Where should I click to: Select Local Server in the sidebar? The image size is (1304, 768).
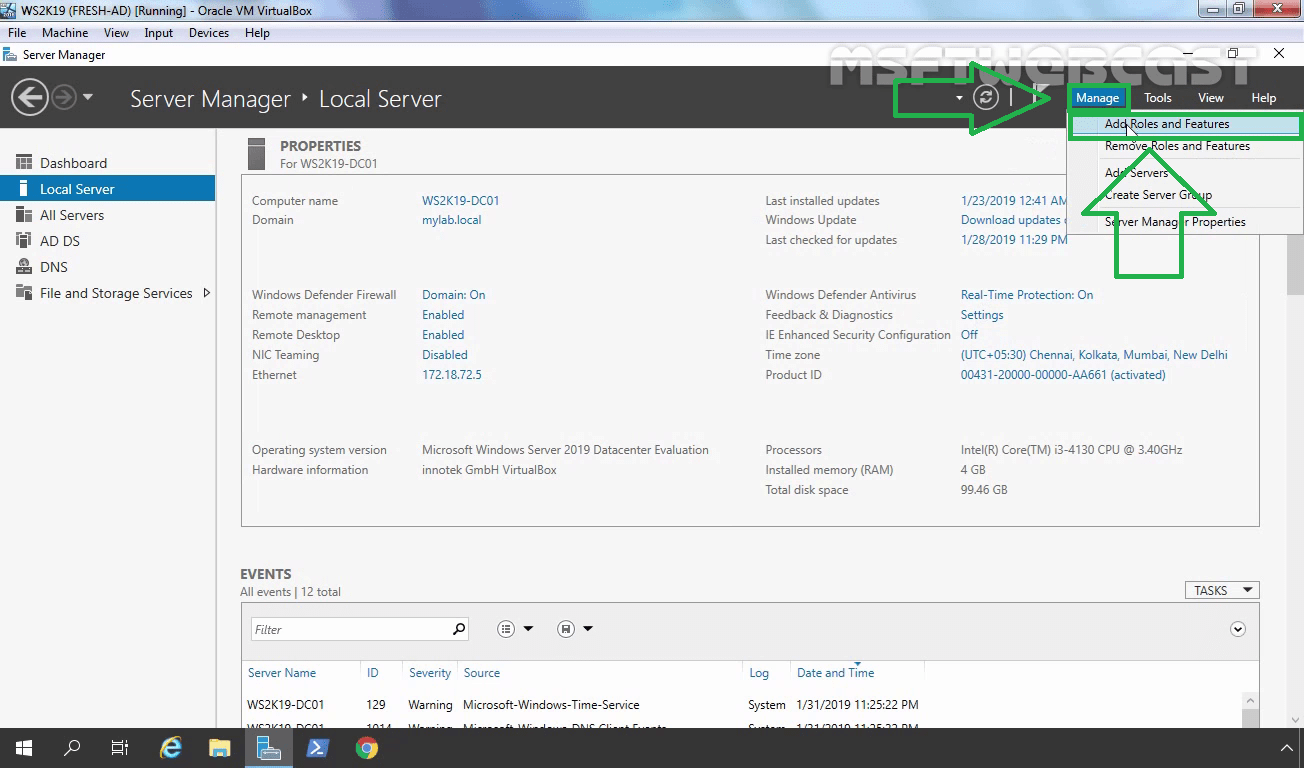pos(107,189)
